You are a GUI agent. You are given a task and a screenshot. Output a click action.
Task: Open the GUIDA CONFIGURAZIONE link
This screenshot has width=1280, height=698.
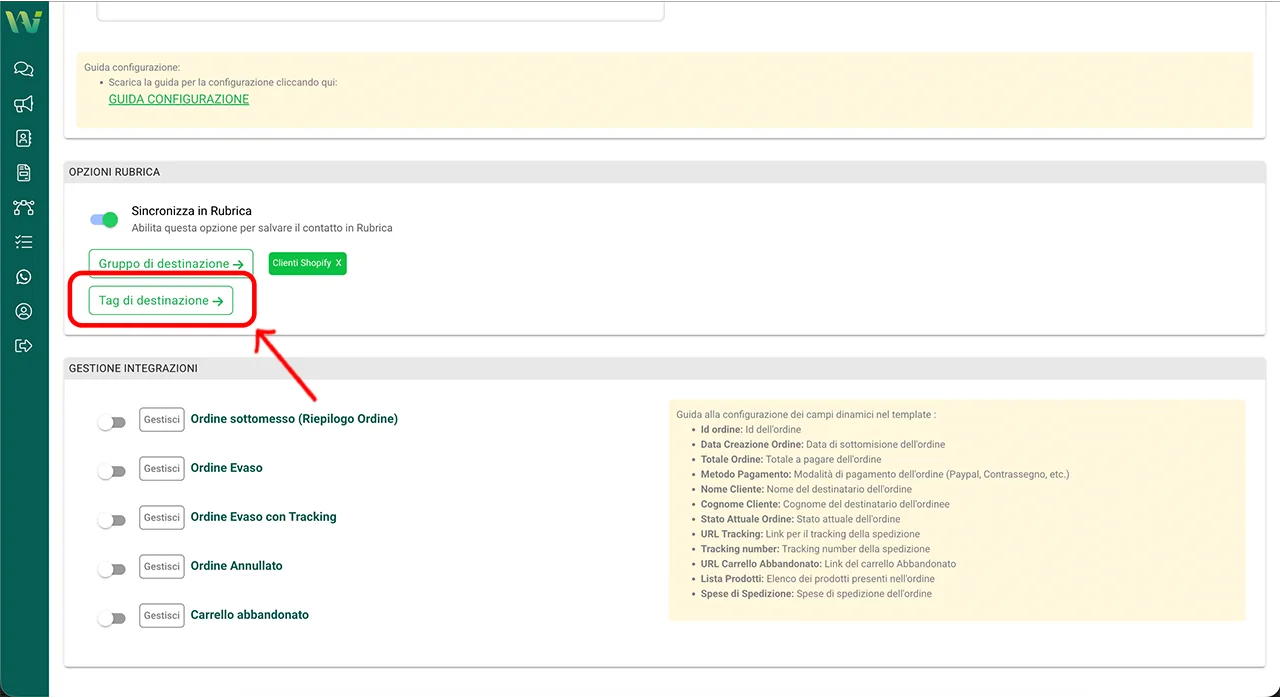[178, 100]
